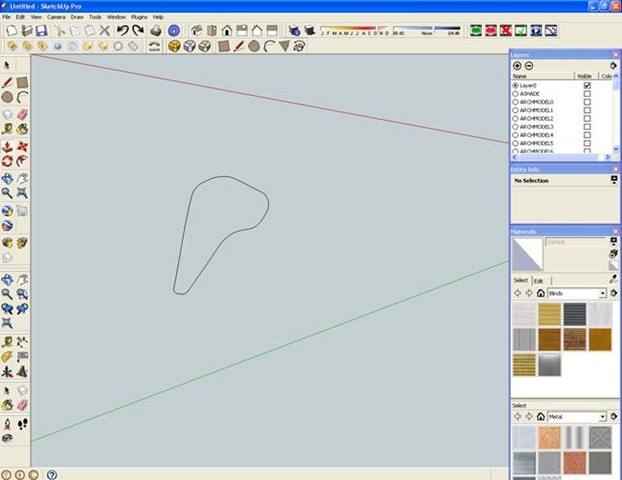Make Layer0 the active layer radio
622x480 pixels.
coord(515,85)
